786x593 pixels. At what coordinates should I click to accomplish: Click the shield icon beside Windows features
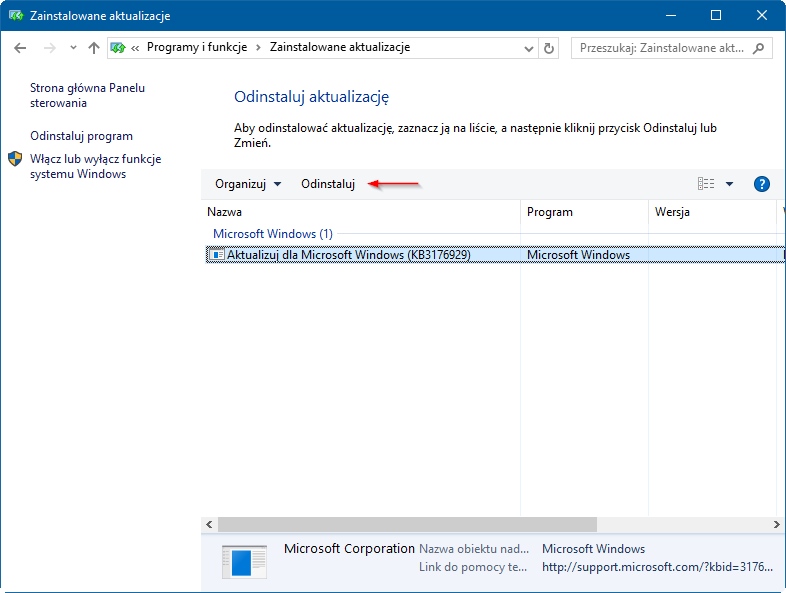click(15, 159)
